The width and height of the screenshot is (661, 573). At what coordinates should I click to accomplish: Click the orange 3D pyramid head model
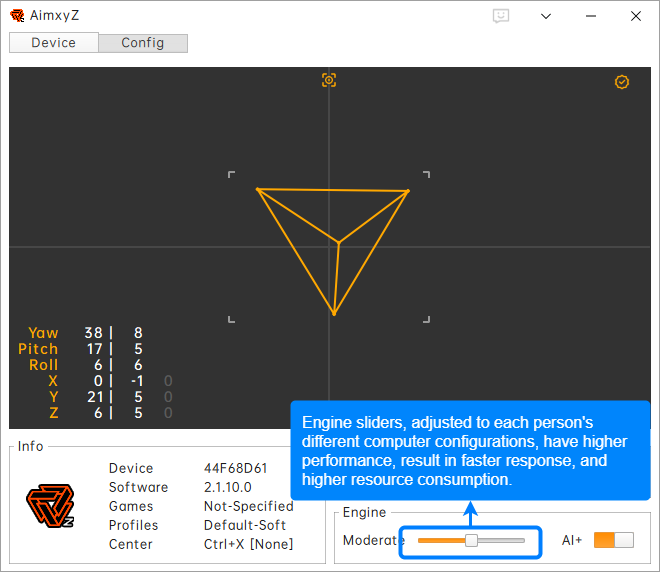pos(335,245)
